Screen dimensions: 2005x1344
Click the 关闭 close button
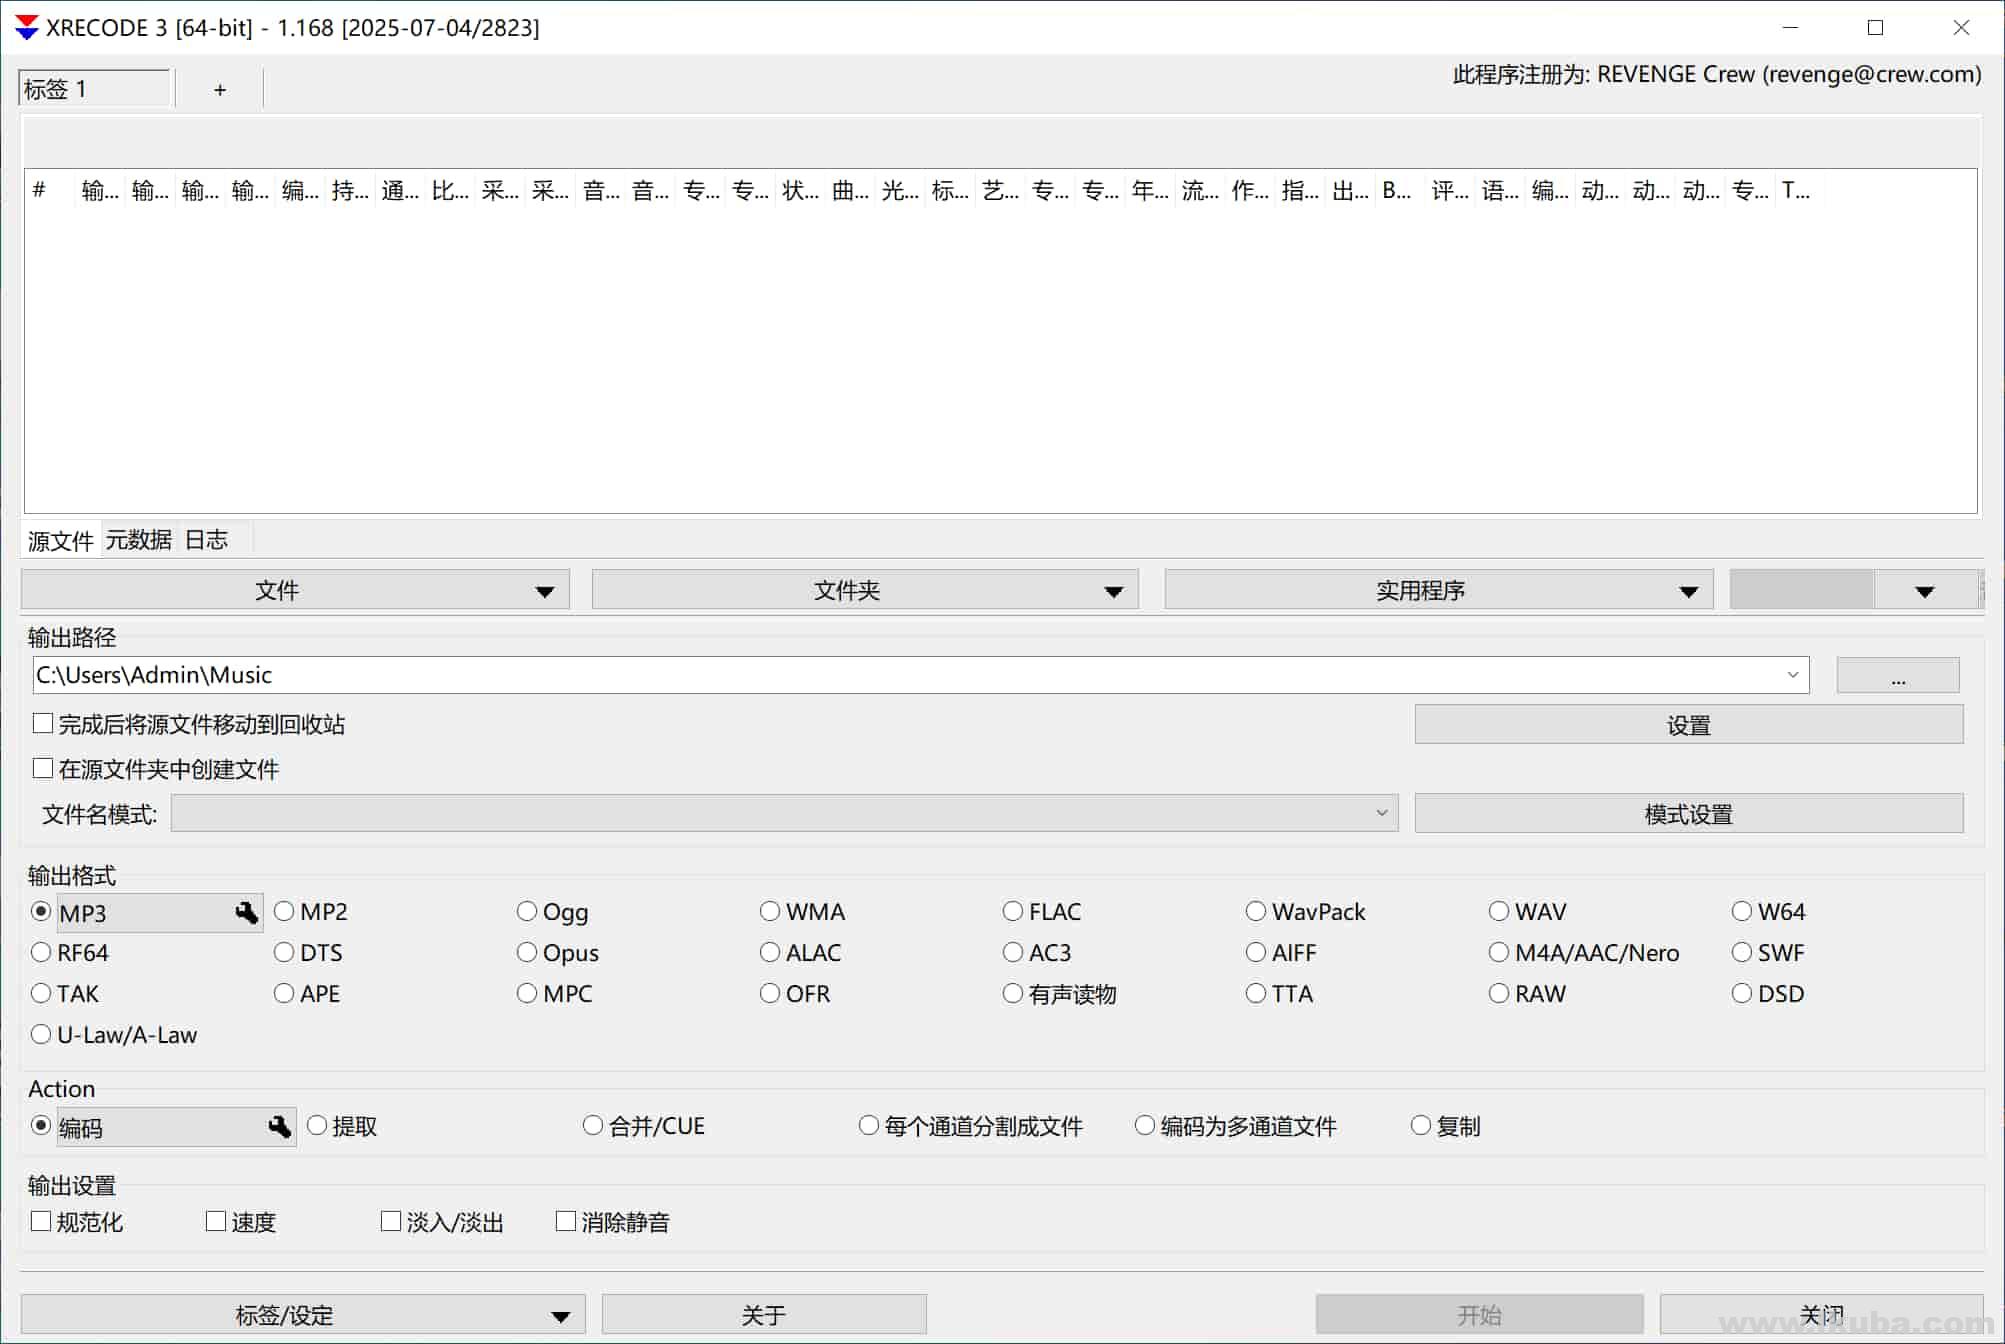tap(1821, 1314)
